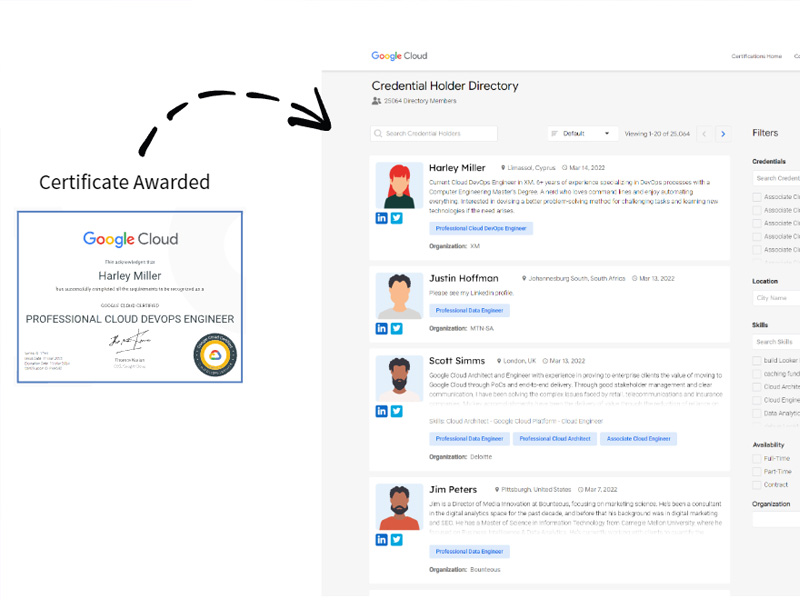This screenshot has width=800, height=600.
Task: Click clock icon beside Mar 7, 2022
Action: click(x=581, y=490)
